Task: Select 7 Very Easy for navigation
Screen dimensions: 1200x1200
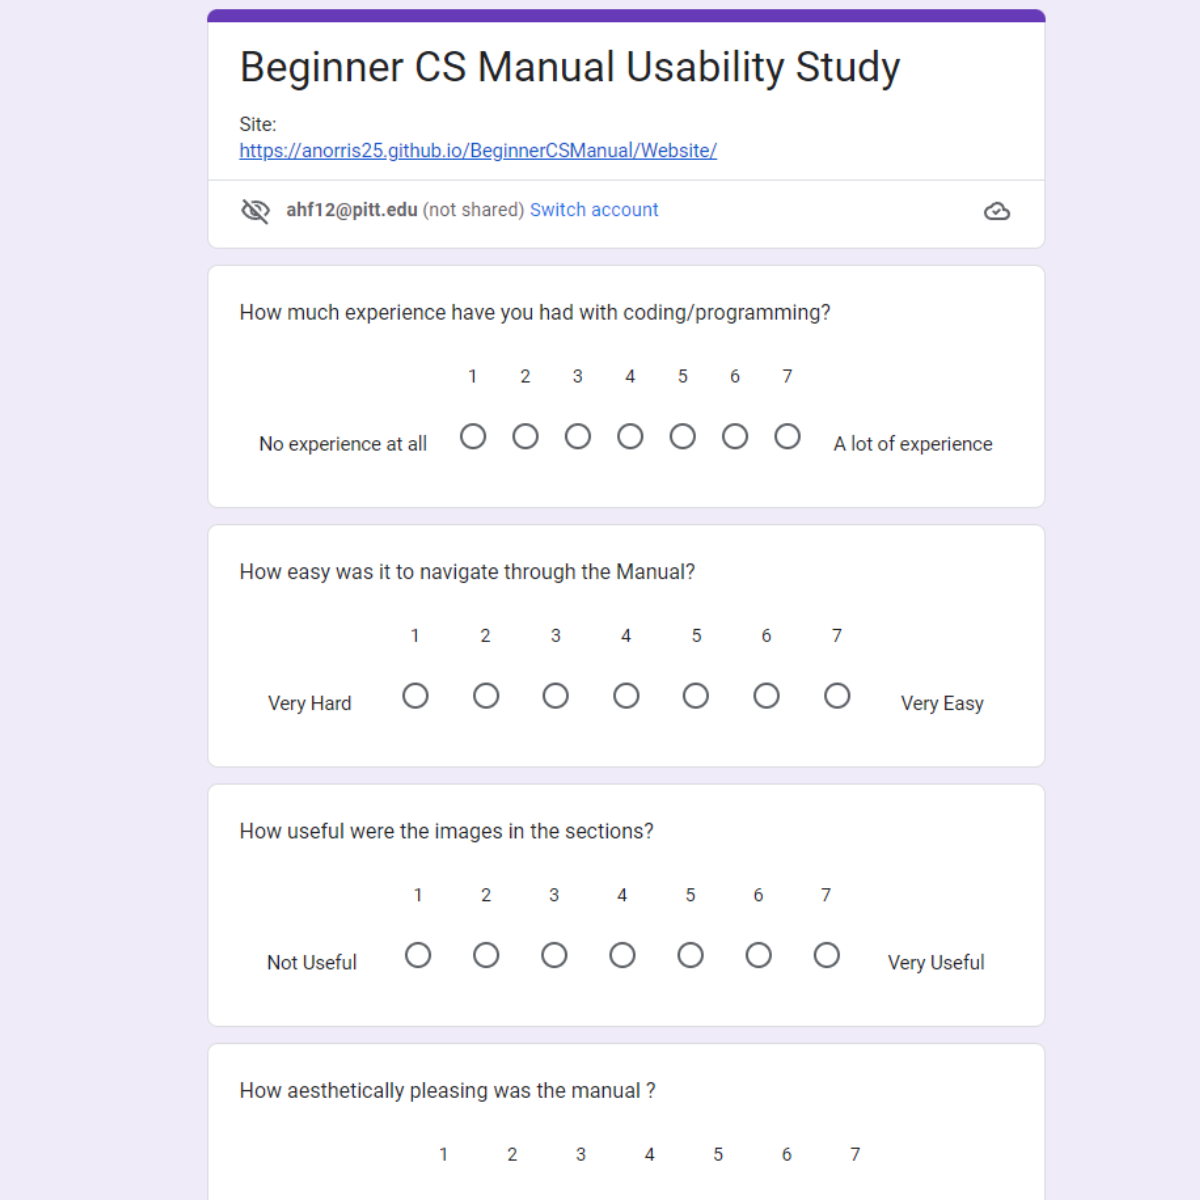Action: (837, 696)
